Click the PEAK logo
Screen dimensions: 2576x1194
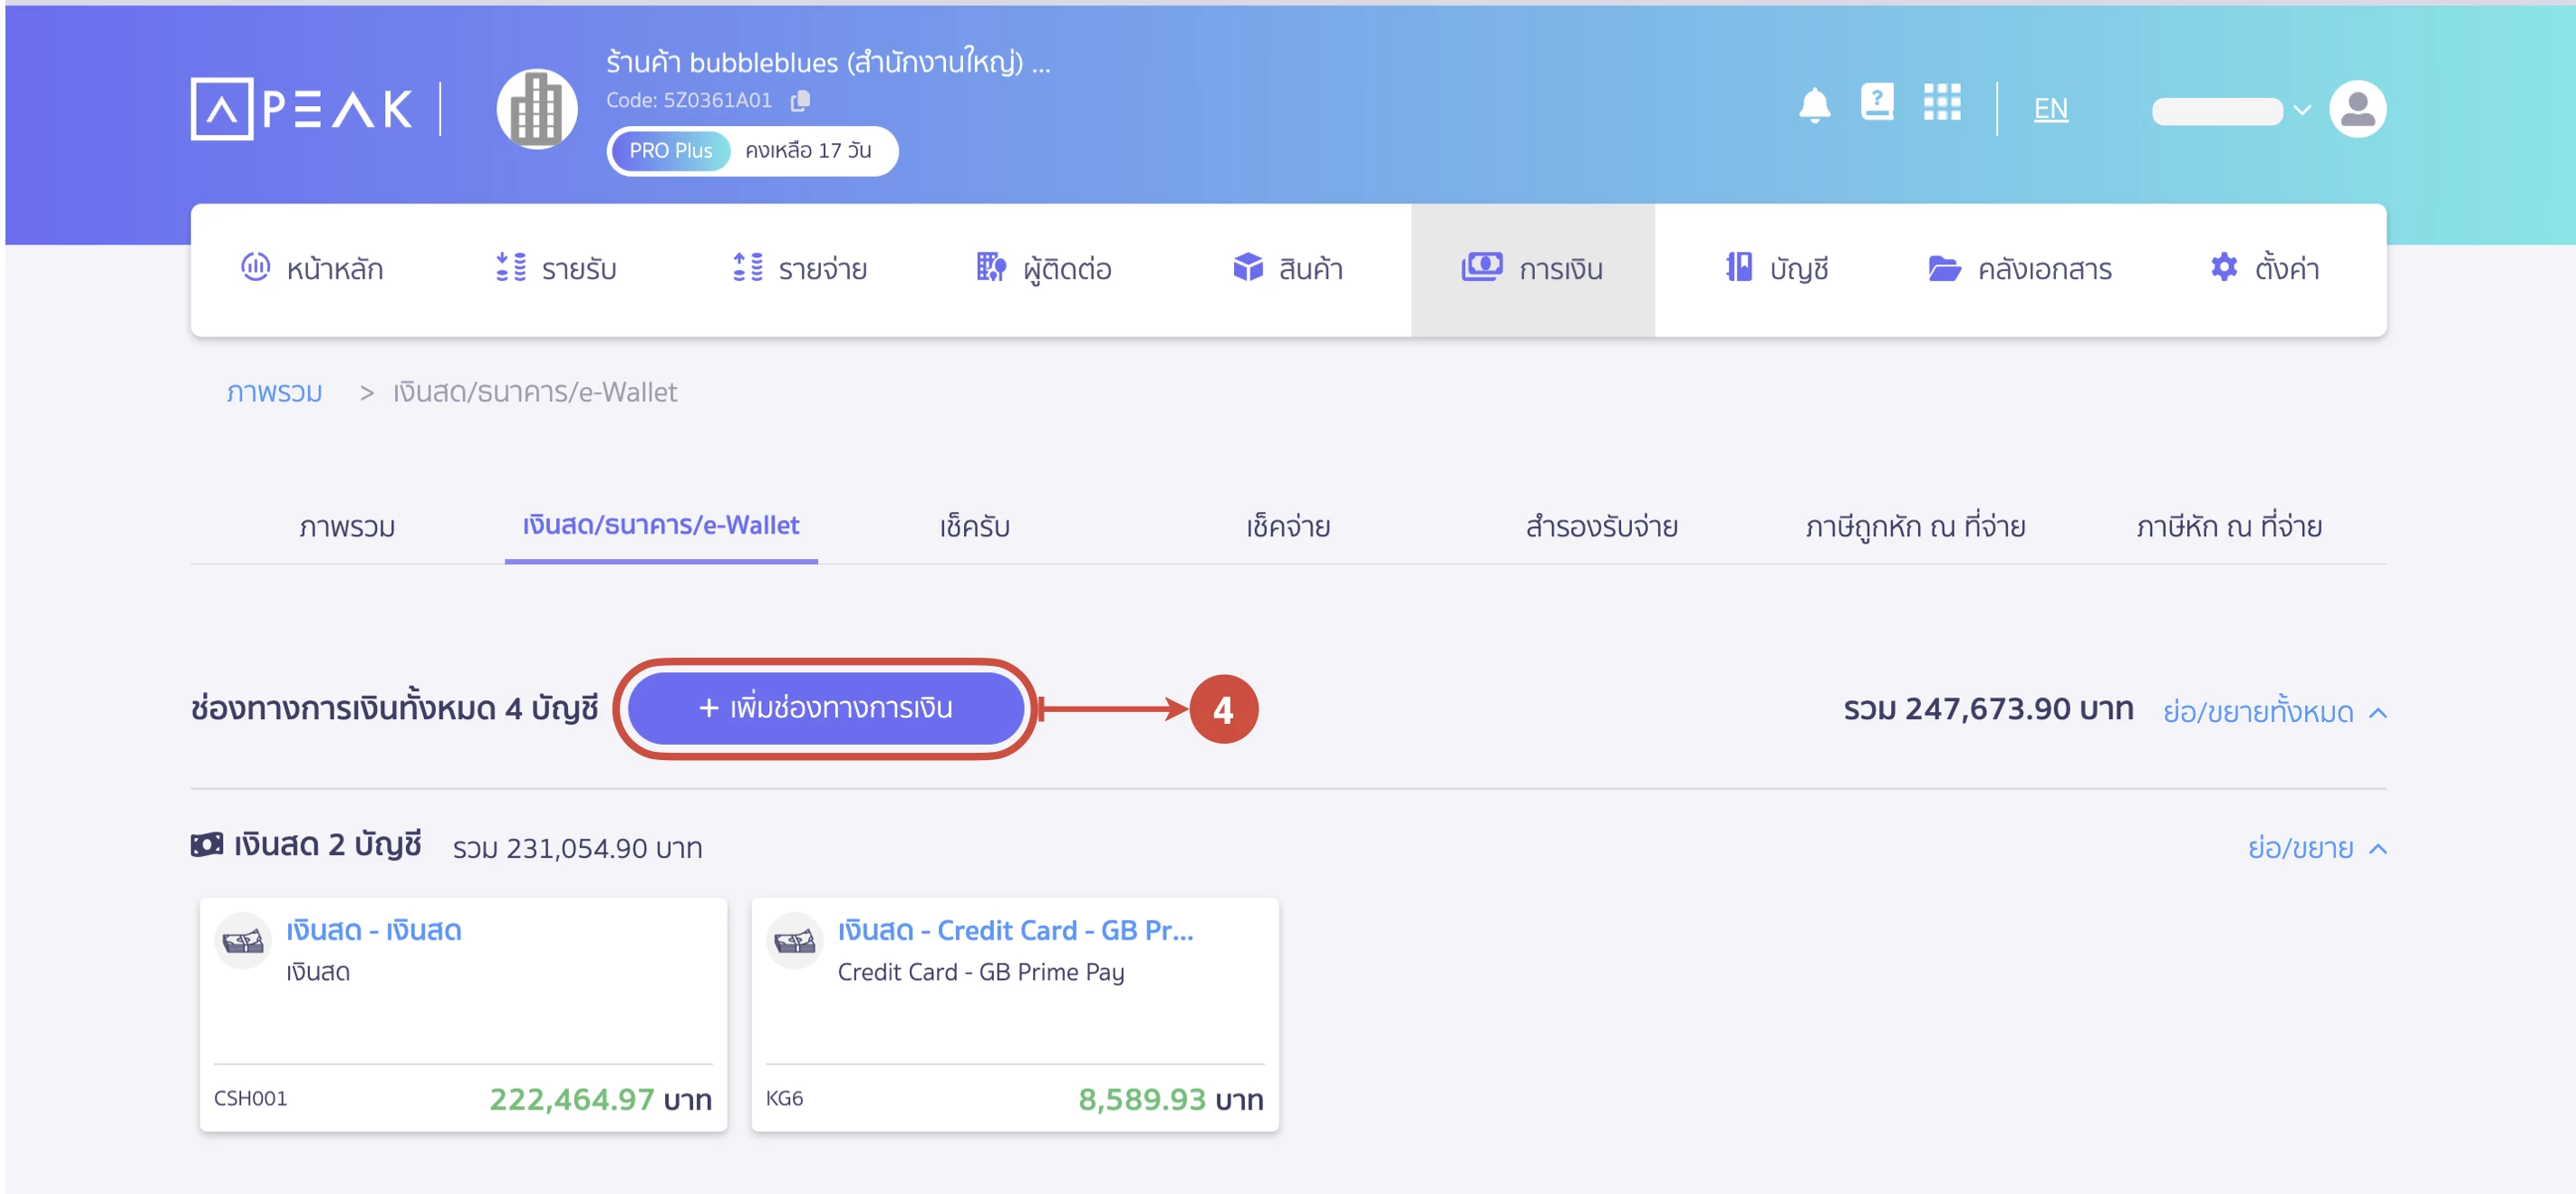click(x=302, y=108)
